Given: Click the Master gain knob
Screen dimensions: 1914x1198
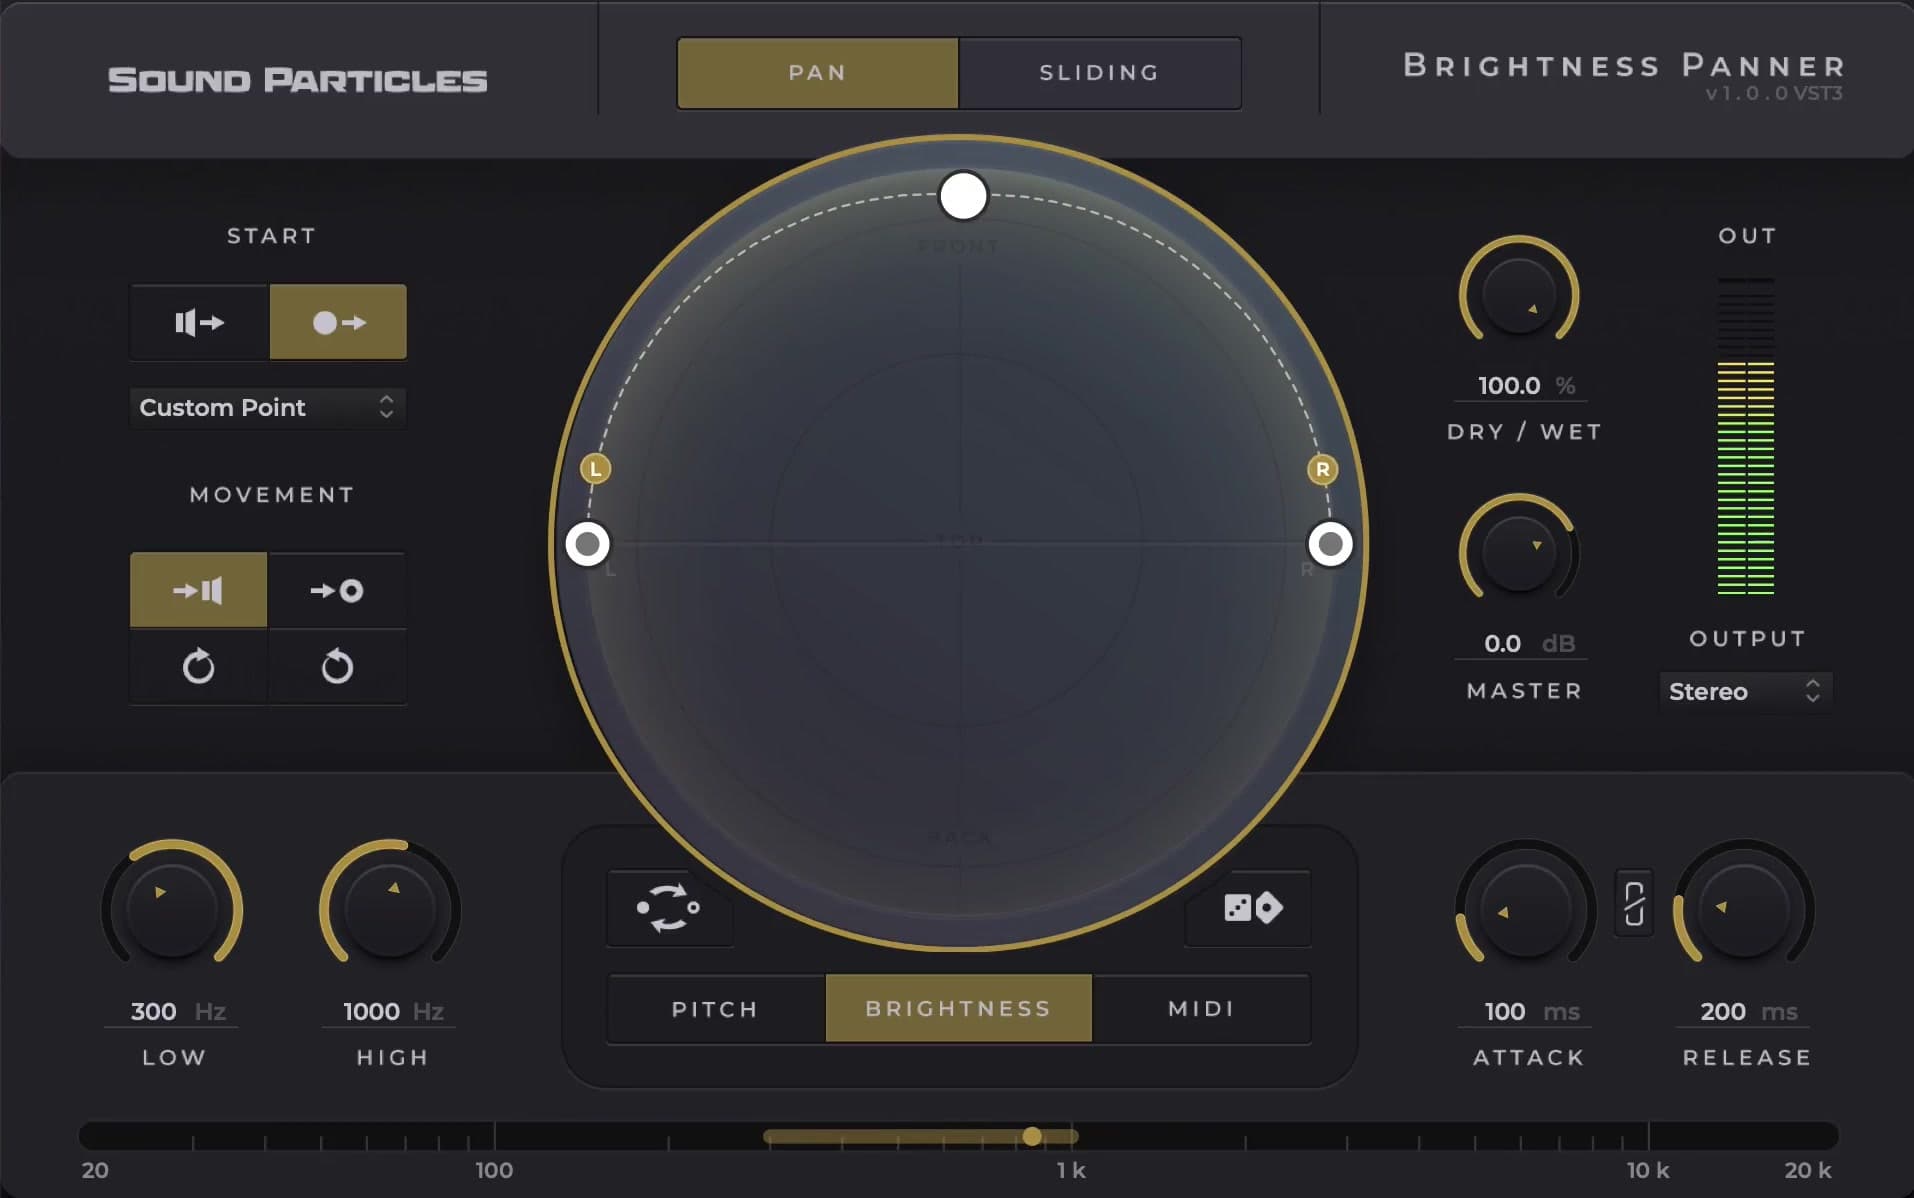Looking at the screenshot, I should point(1518,553).
